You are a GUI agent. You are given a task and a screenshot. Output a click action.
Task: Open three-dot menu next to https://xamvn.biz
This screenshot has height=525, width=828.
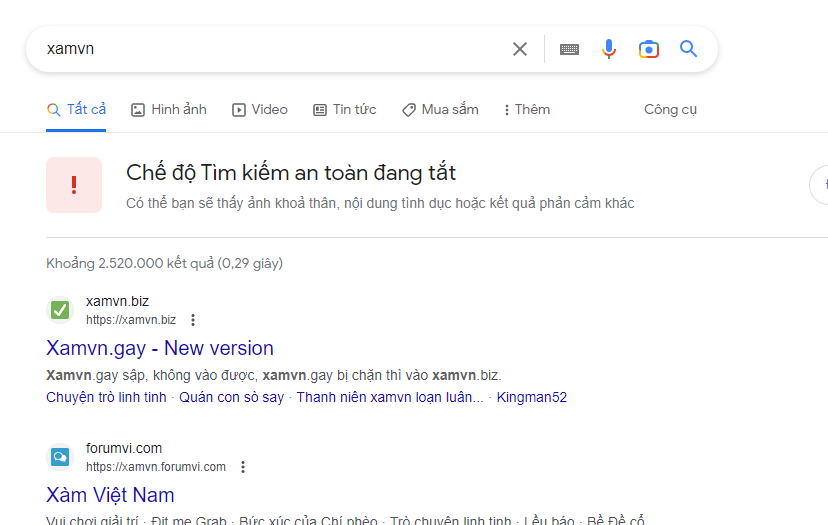193,320
